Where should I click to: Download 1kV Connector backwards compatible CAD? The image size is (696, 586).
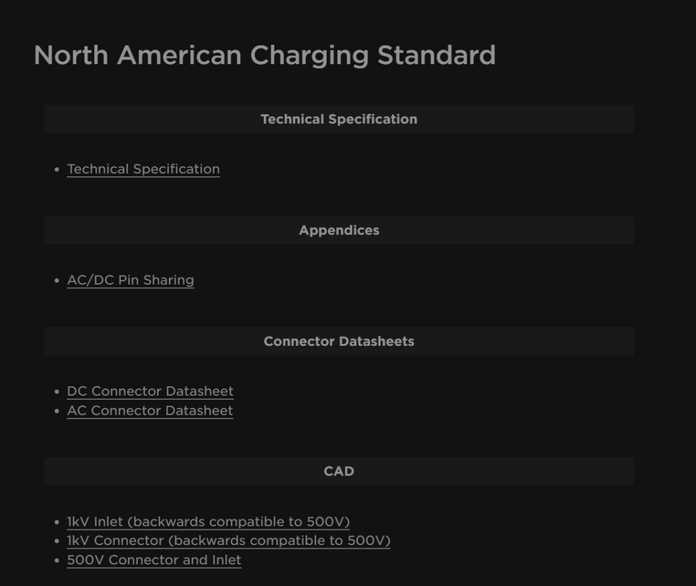coord(229,541)
